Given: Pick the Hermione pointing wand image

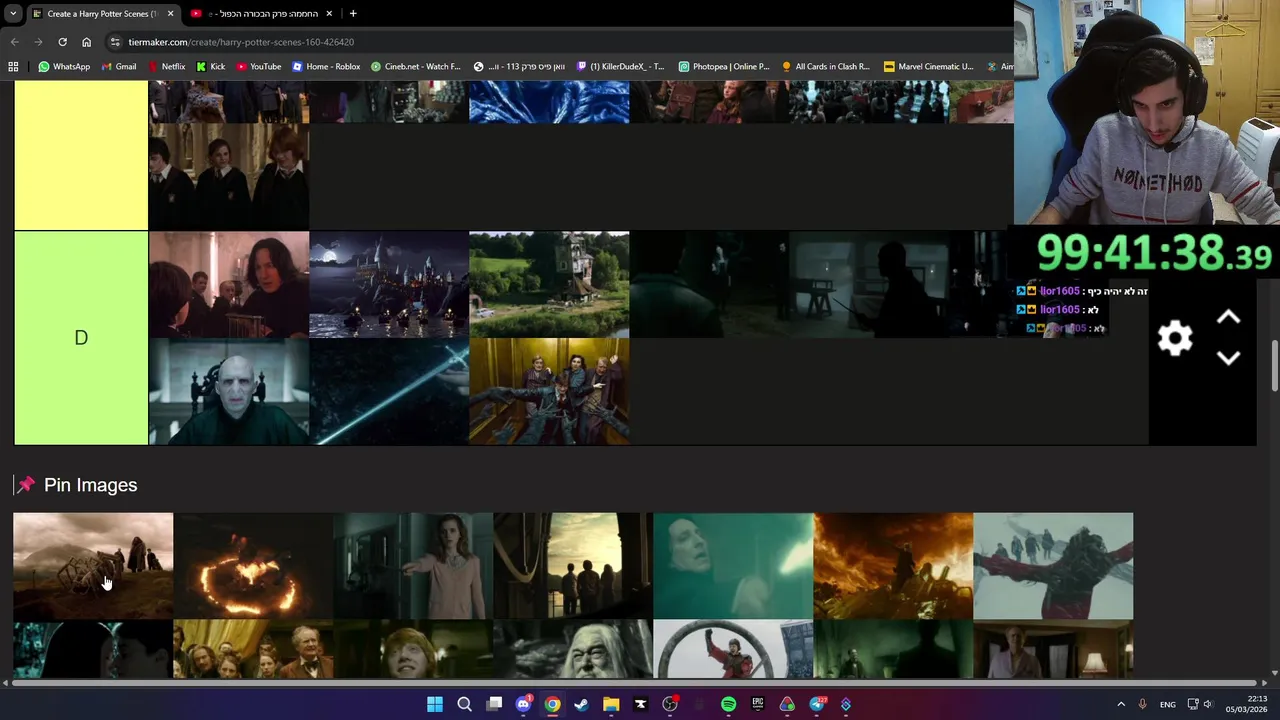Looking at the screenshot, I should (413, 566).
